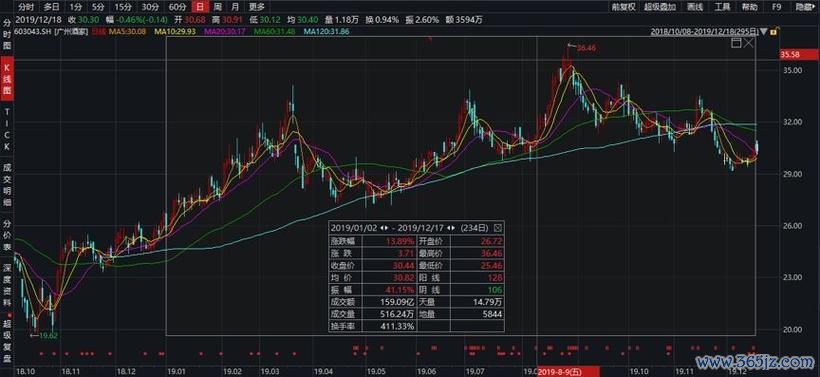The width and height of the screenshot is (820, 377).
Task: Click the 成交额 159.09亿 value
Action: [x=396, y=302]
